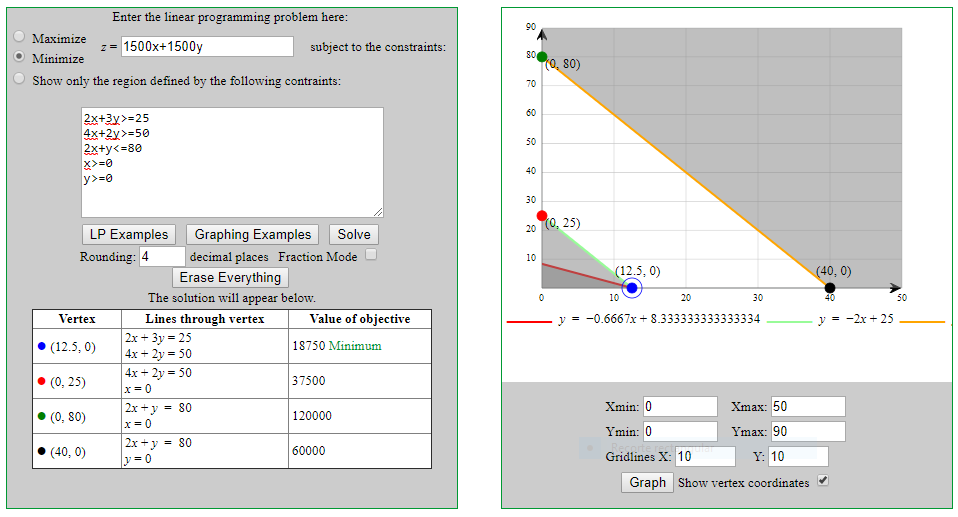Click the objective function z input field
The height and width of the screenshot is (517, 958).
pyautogui.click(x=207, y=47)
